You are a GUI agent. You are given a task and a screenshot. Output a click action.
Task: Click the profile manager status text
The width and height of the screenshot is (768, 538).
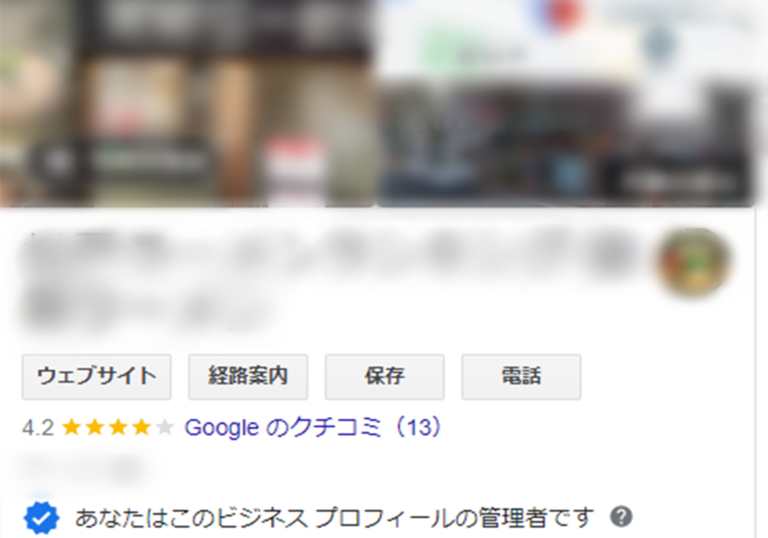click(335, 518)
